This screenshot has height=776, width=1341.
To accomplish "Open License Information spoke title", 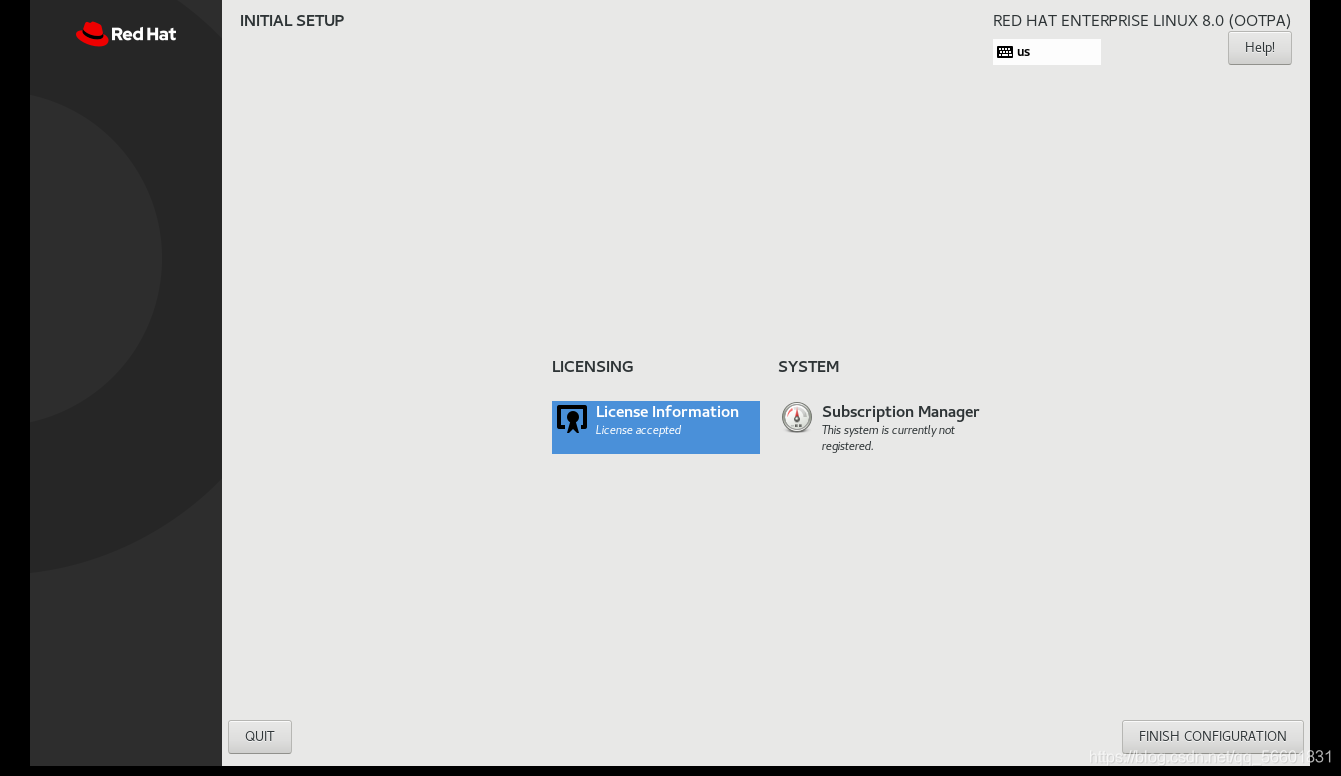I will (x=667, y=412).
